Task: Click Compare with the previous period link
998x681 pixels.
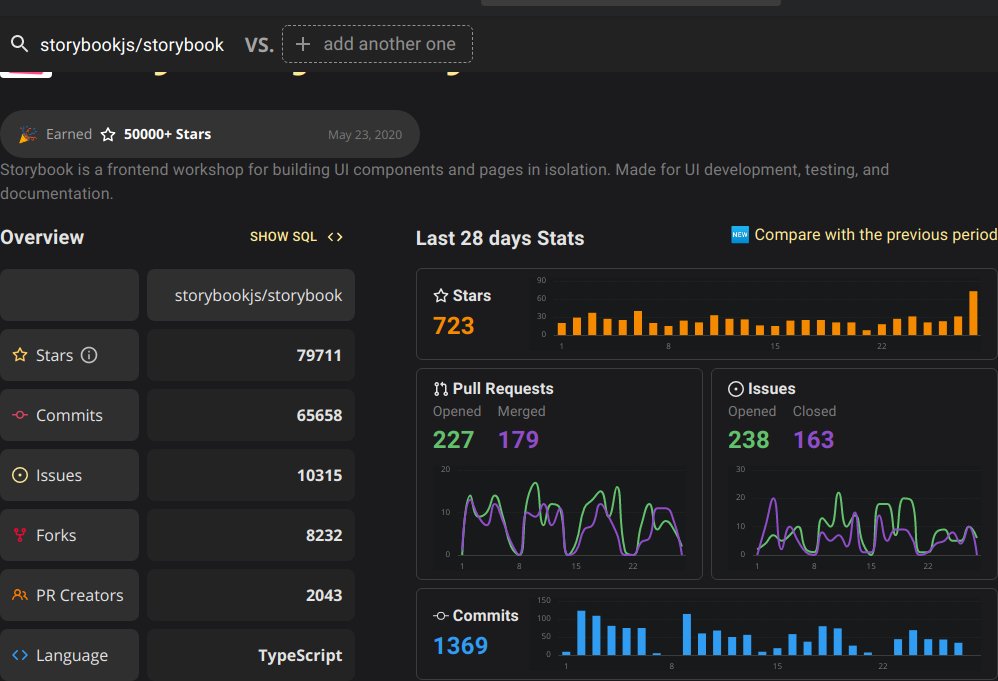Action: [x=875, y=235]
